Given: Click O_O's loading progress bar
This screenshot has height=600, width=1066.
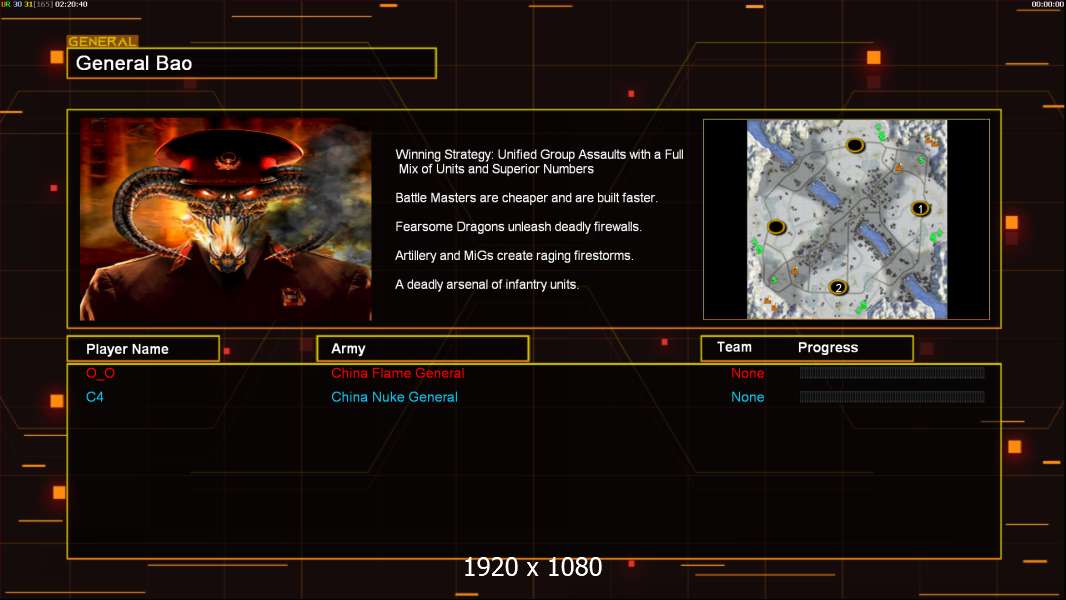Looking at the screenshot, I should [x=891, y=373].
